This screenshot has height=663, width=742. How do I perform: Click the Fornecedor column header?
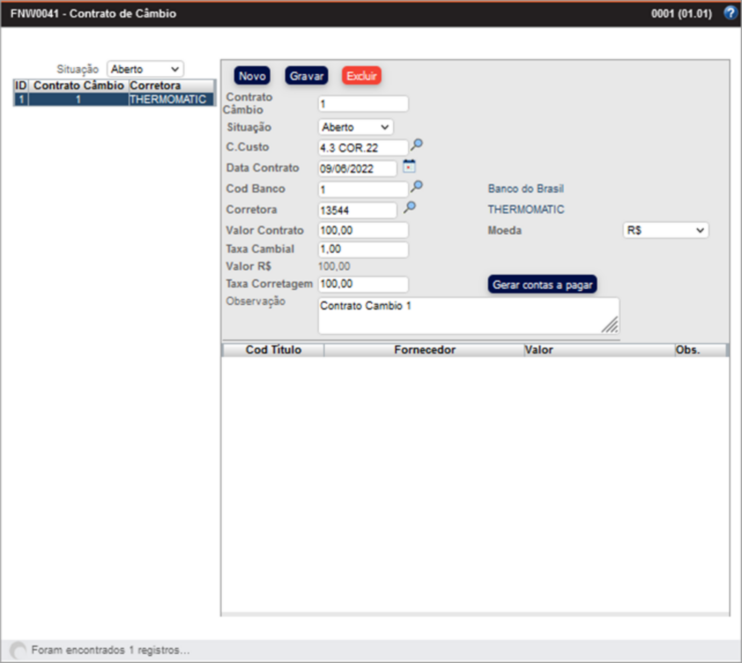click(423, 351)
